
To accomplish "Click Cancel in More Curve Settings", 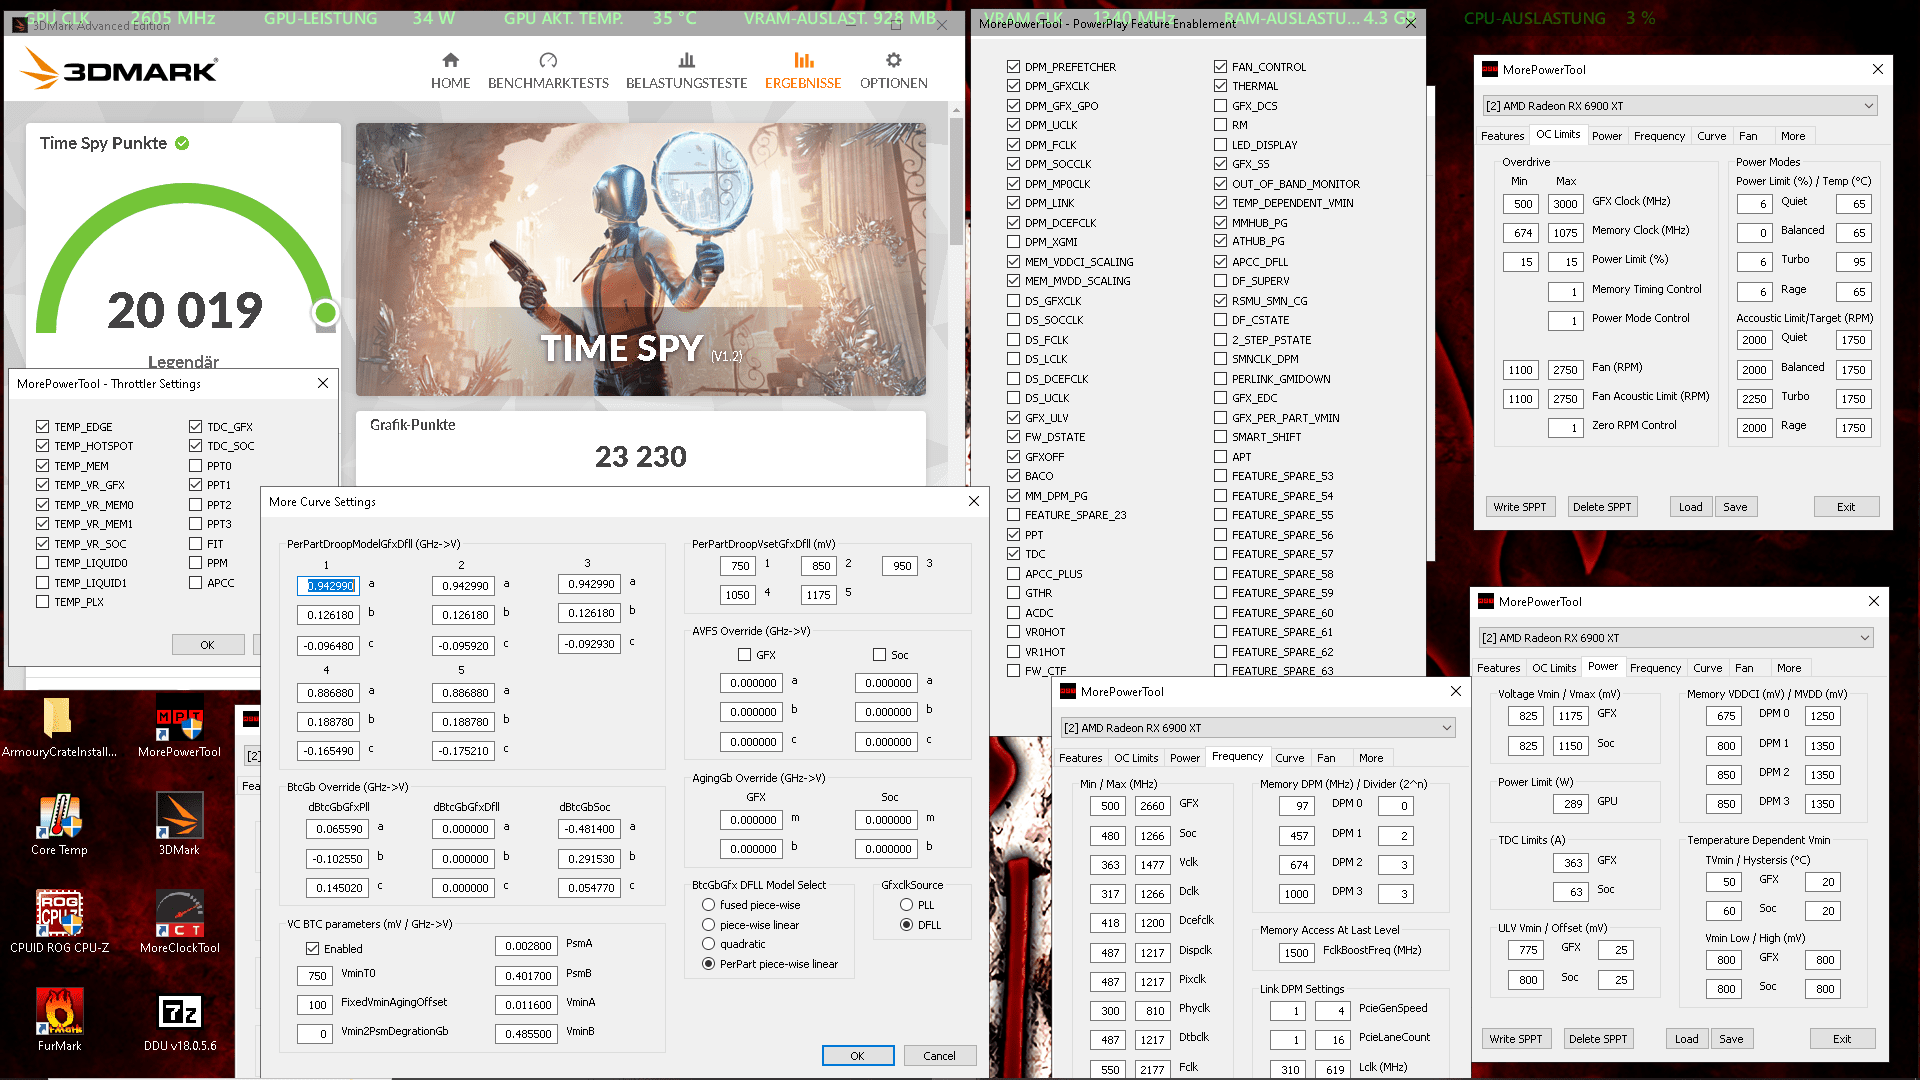I will [x=939, y=1056].
